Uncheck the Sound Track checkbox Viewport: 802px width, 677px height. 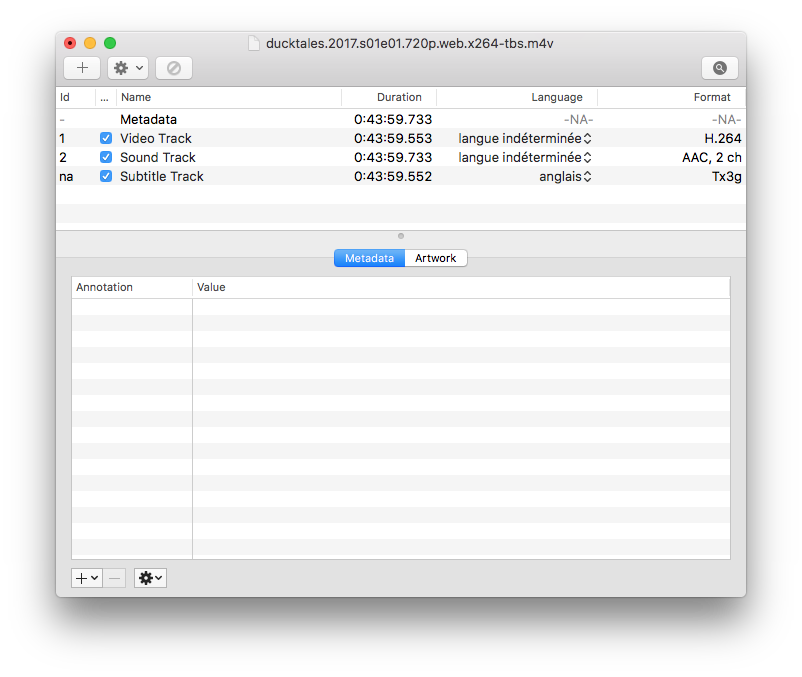tap(106, 157)
